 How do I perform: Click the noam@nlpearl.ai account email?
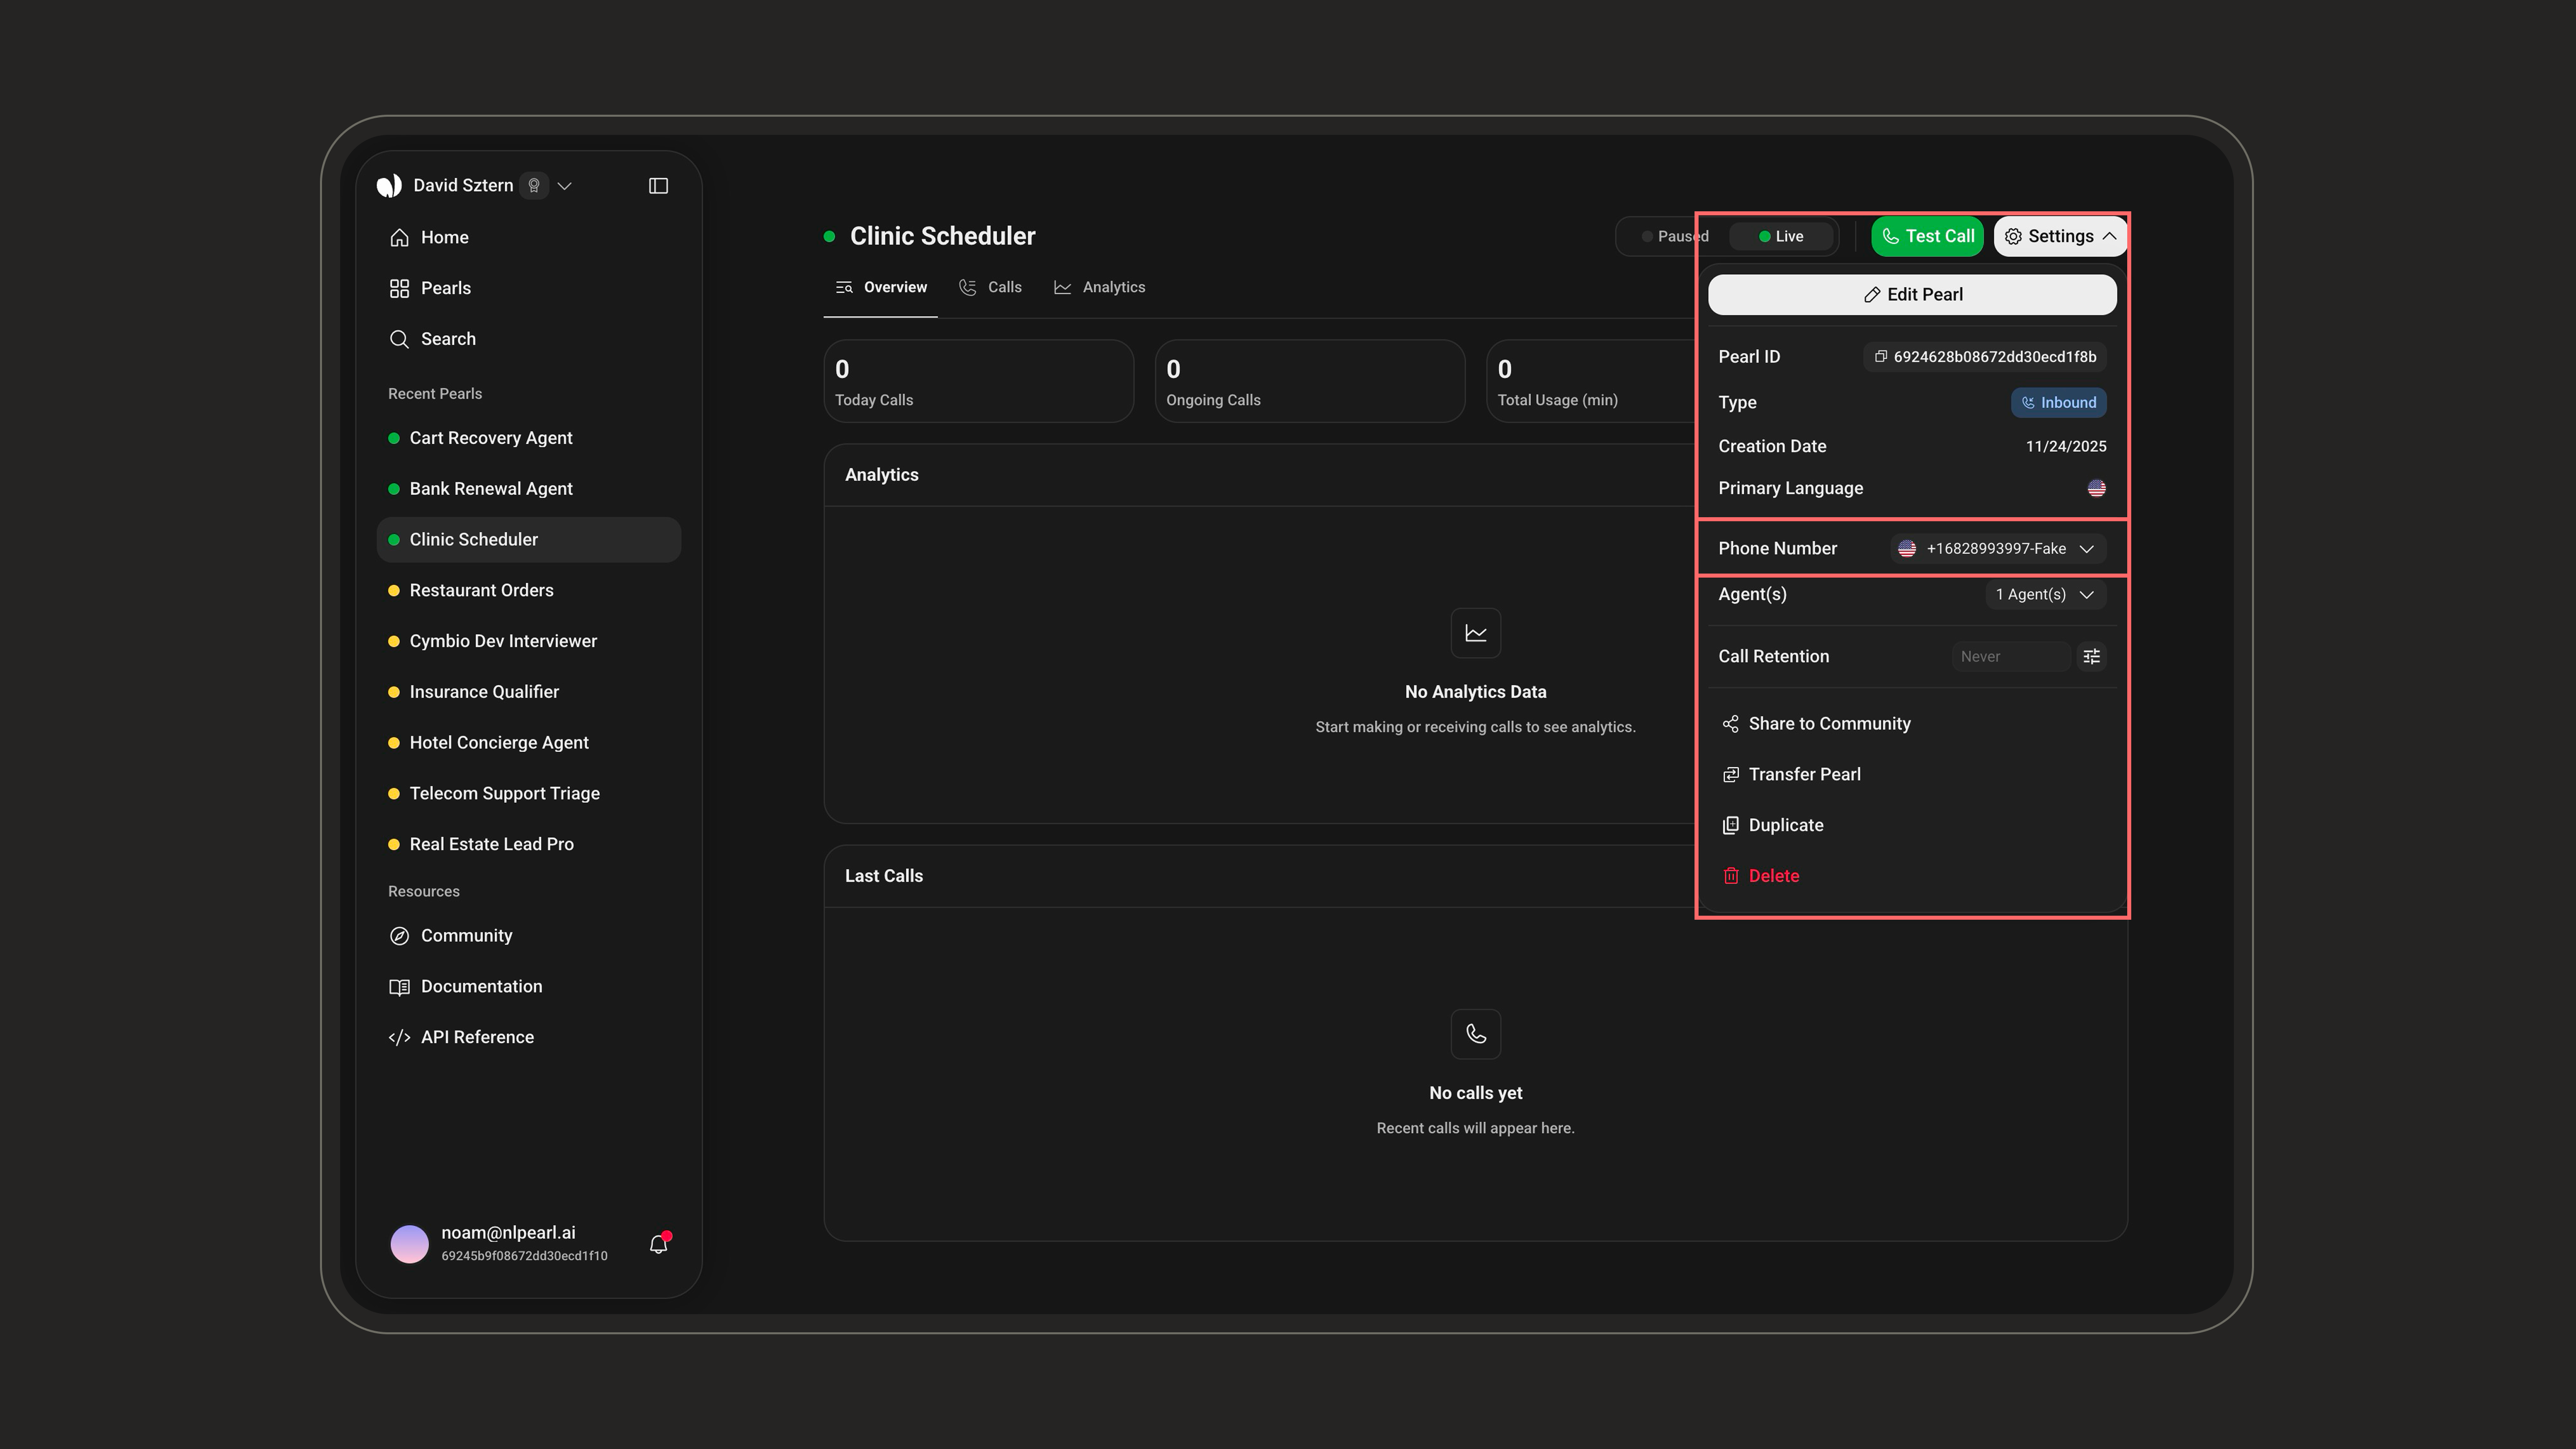pos(508,1233)
